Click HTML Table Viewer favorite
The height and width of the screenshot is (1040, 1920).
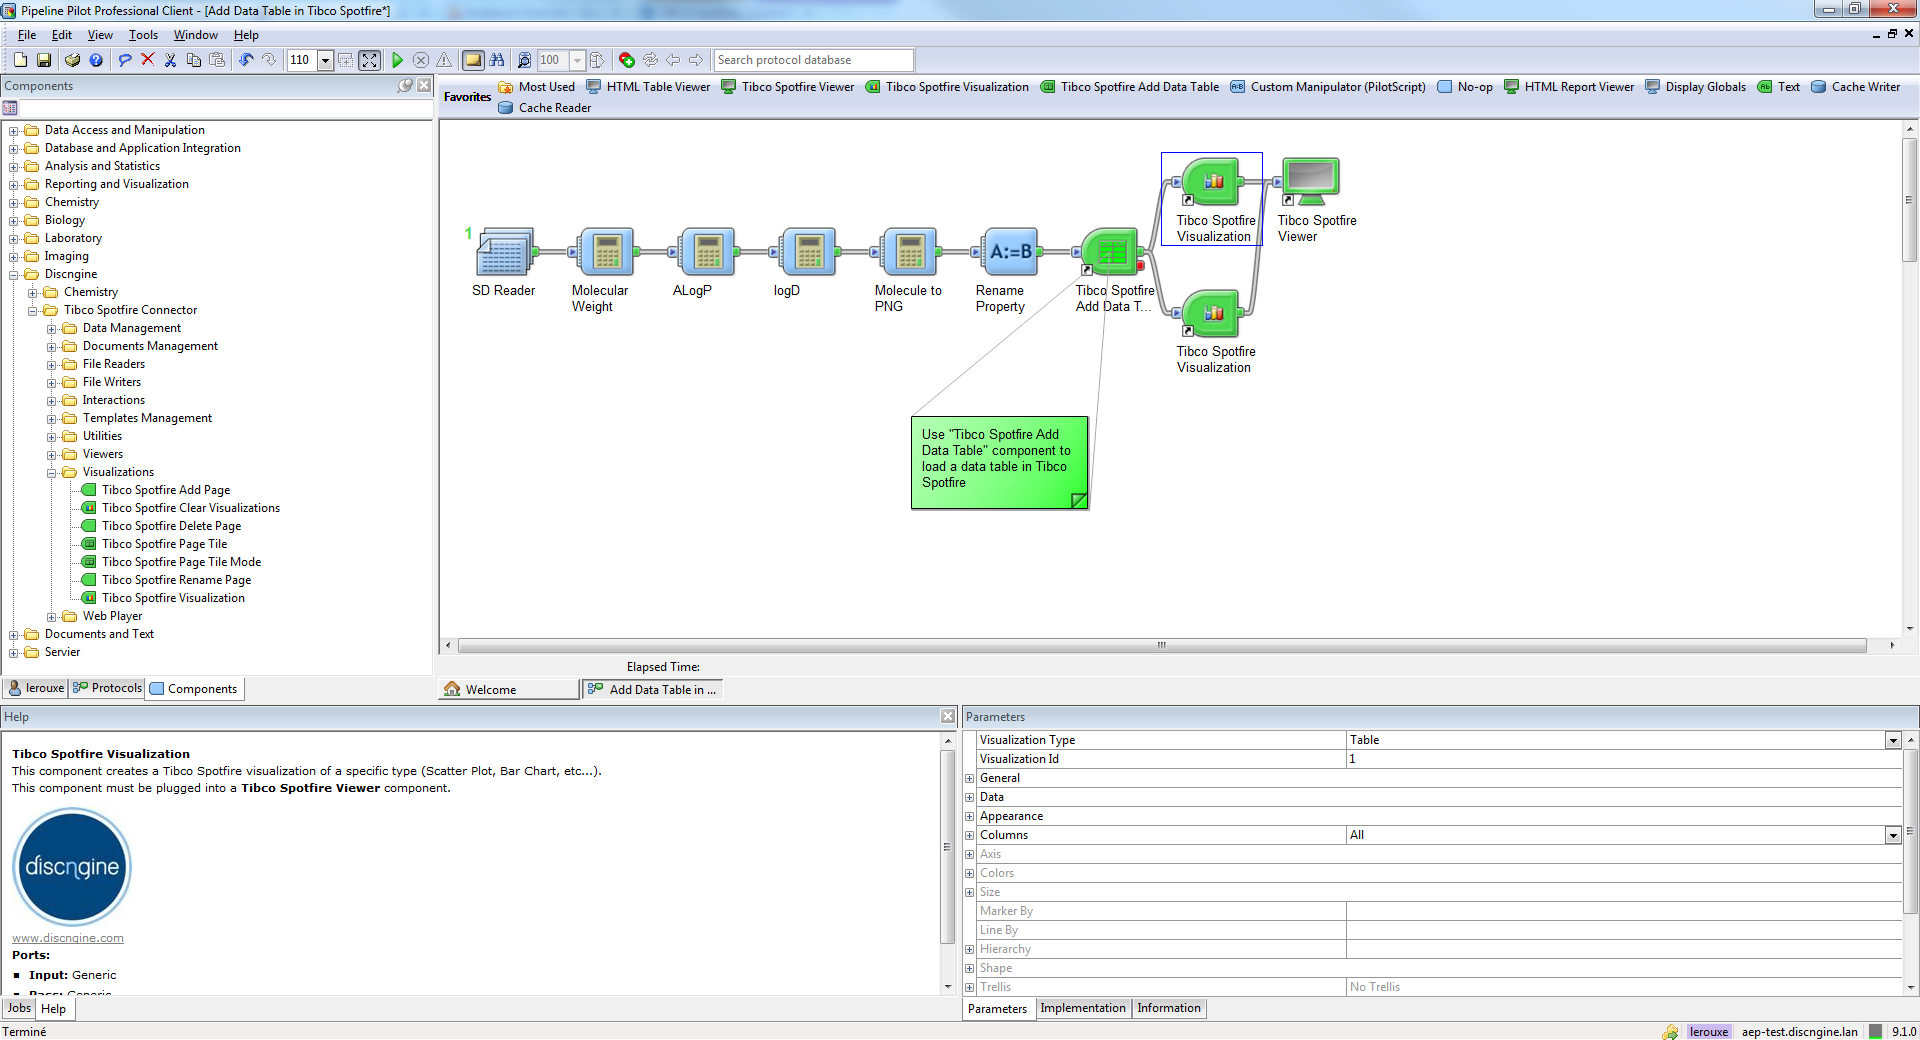tap(648, 87)
